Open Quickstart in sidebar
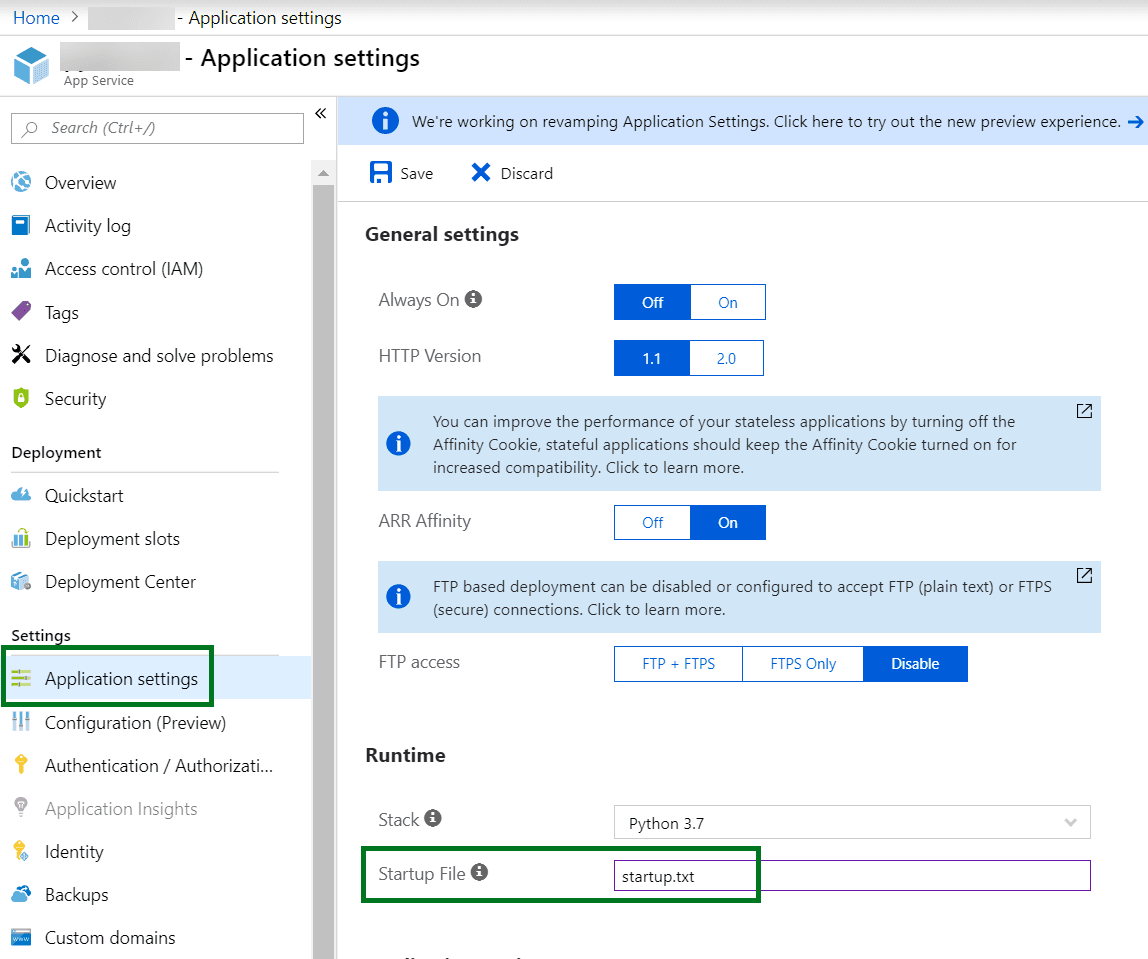1148x959 pixels. [x=84, y=496]
